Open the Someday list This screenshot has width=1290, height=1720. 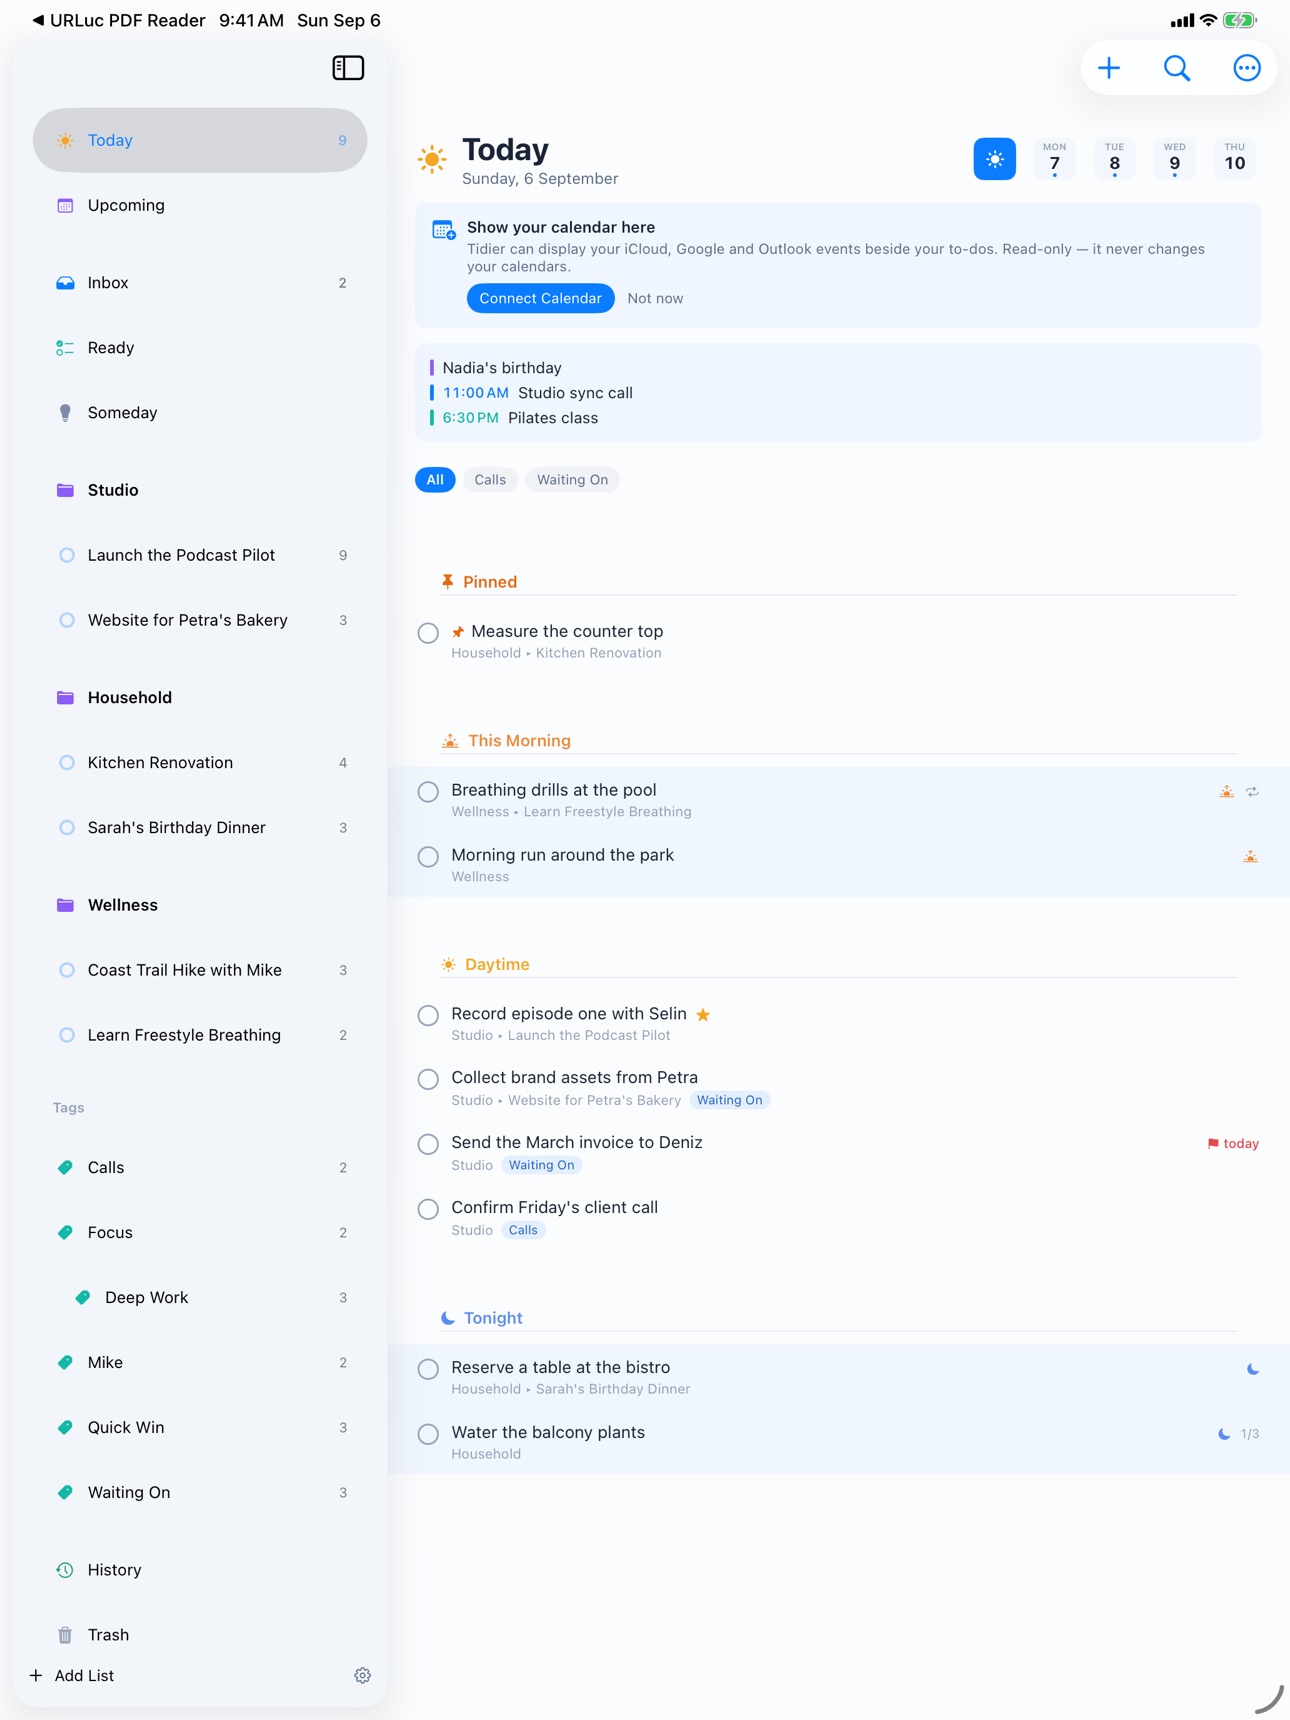point(200,413)
